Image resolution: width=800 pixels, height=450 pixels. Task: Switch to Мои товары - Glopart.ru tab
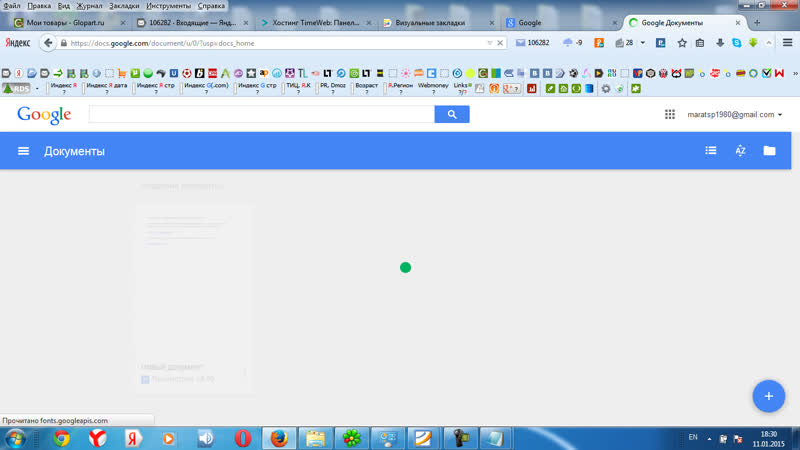click(x=65, y=23)
